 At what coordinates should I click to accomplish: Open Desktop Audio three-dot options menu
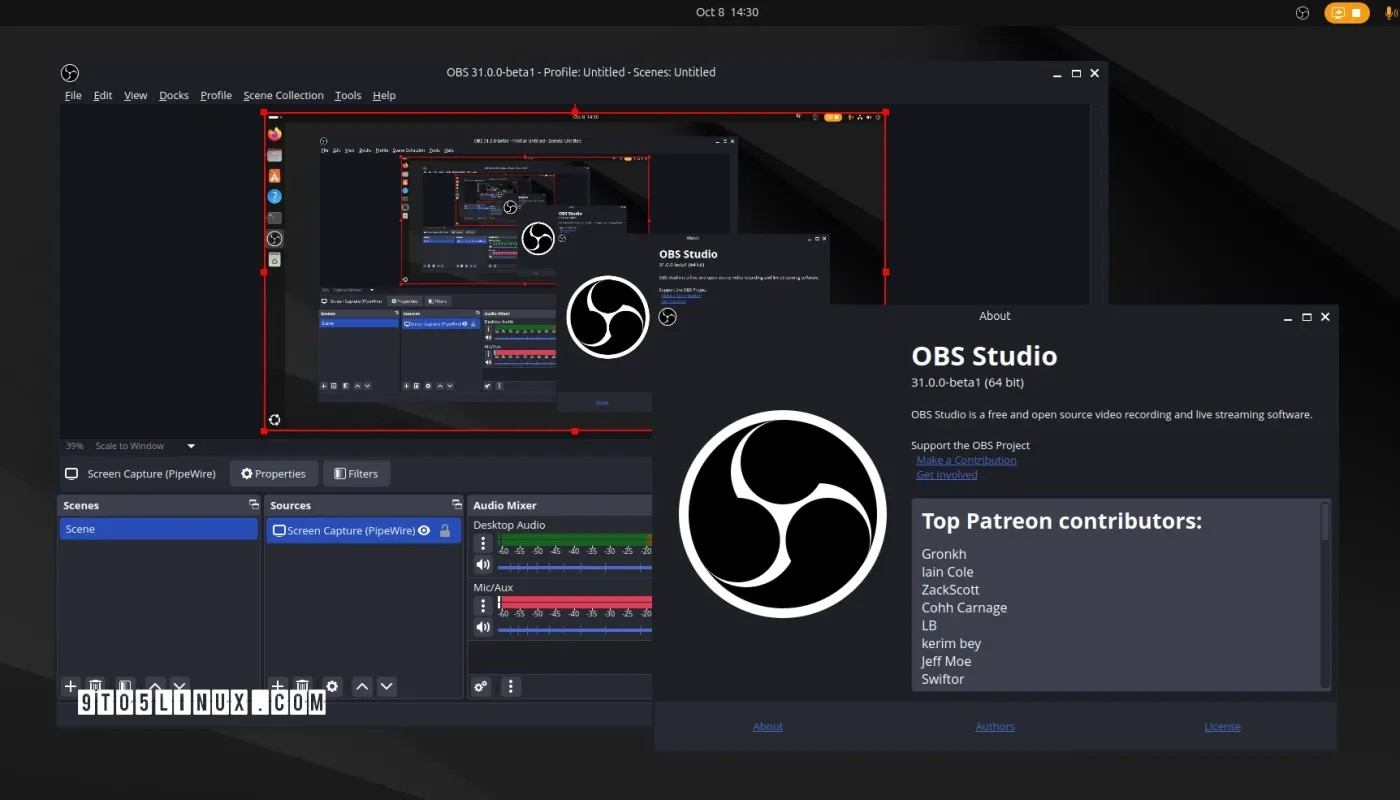pyautogui.click(x=483, y=543)
